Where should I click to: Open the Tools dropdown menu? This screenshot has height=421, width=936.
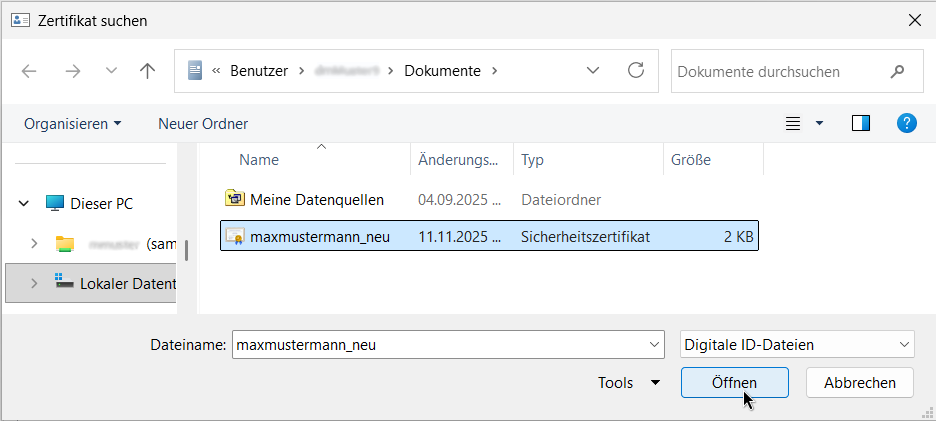coord(629,382)
